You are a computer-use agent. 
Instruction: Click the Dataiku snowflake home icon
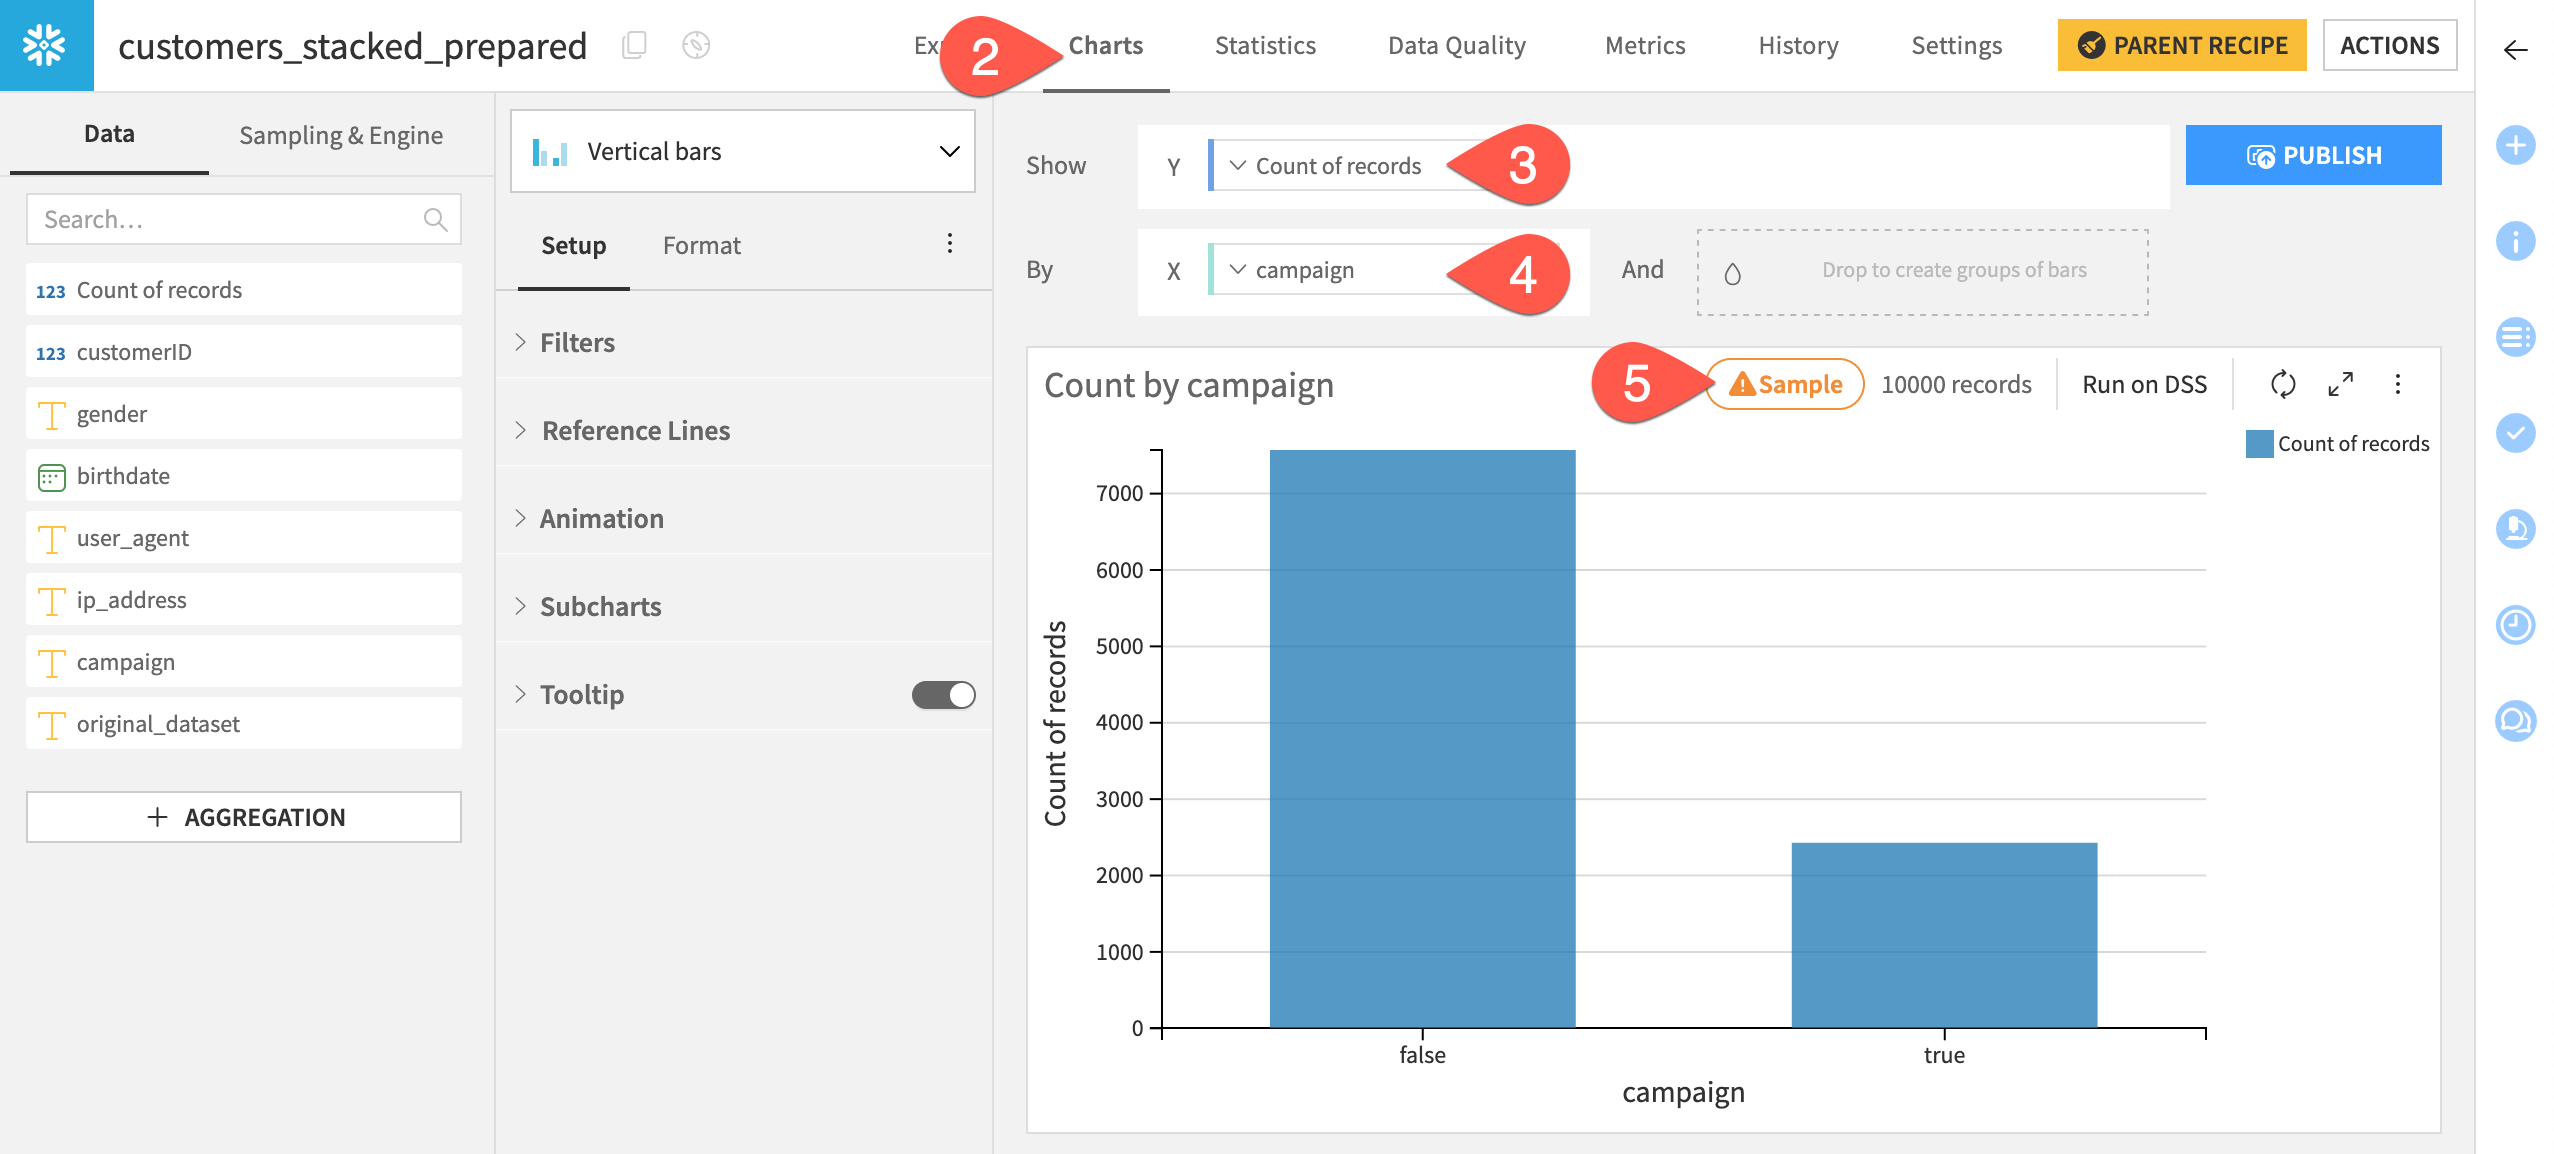pos(46,45)
